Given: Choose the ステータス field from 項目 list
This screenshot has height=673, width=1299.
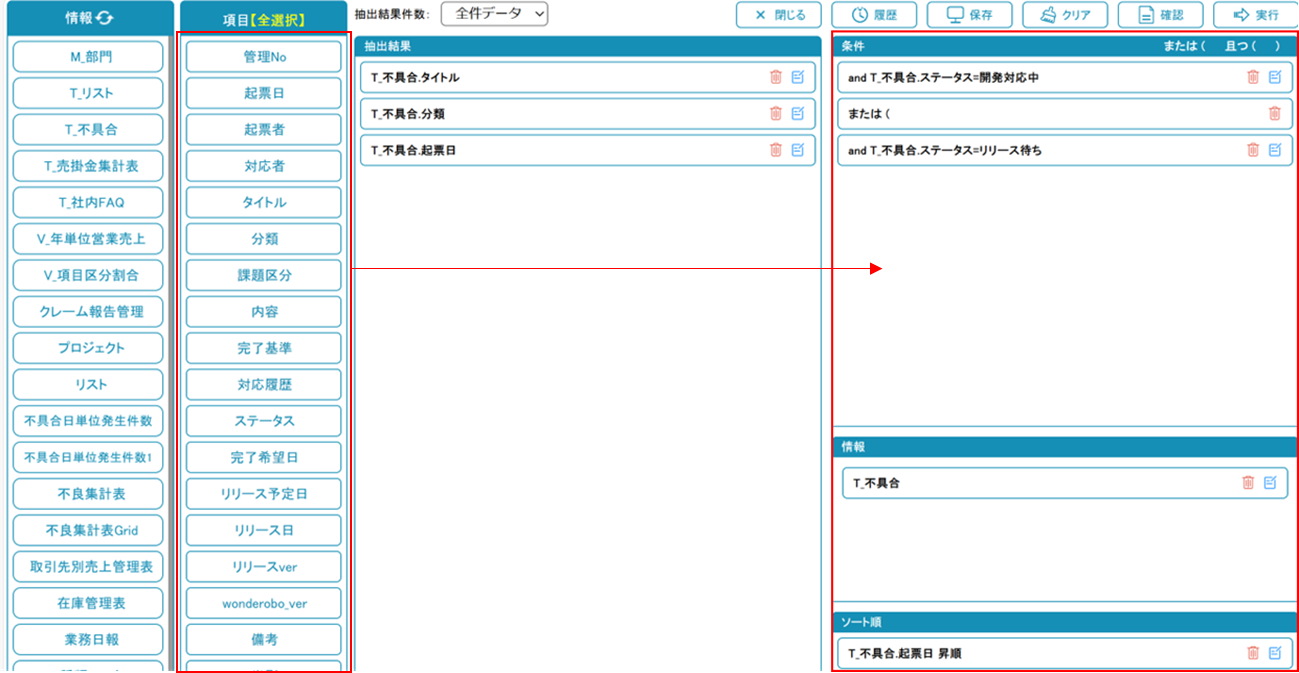Looking at the screenshot, I should [x=264, y=421].
